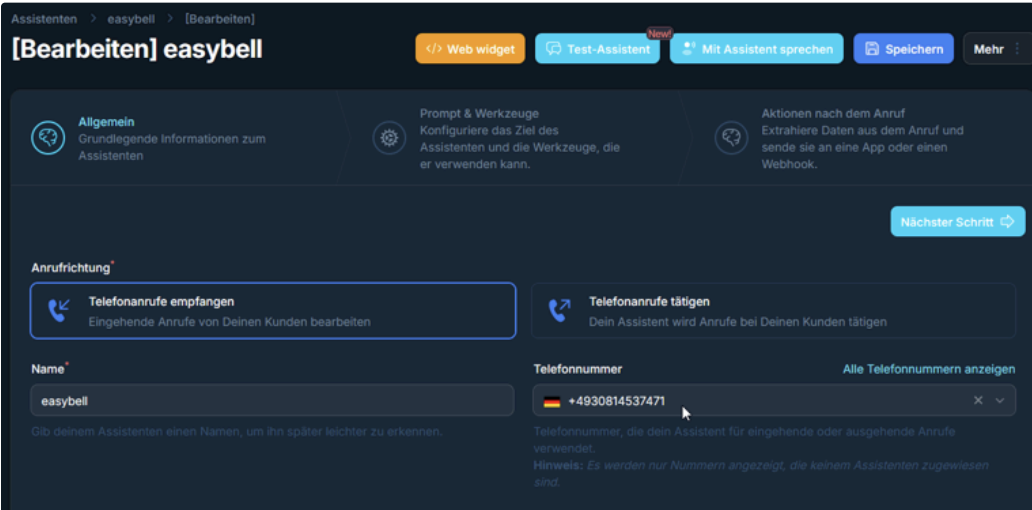Click the outgoing call phone icon
Image resolution: width=1032 pixels, height=510 pixels.
(559, 310)
